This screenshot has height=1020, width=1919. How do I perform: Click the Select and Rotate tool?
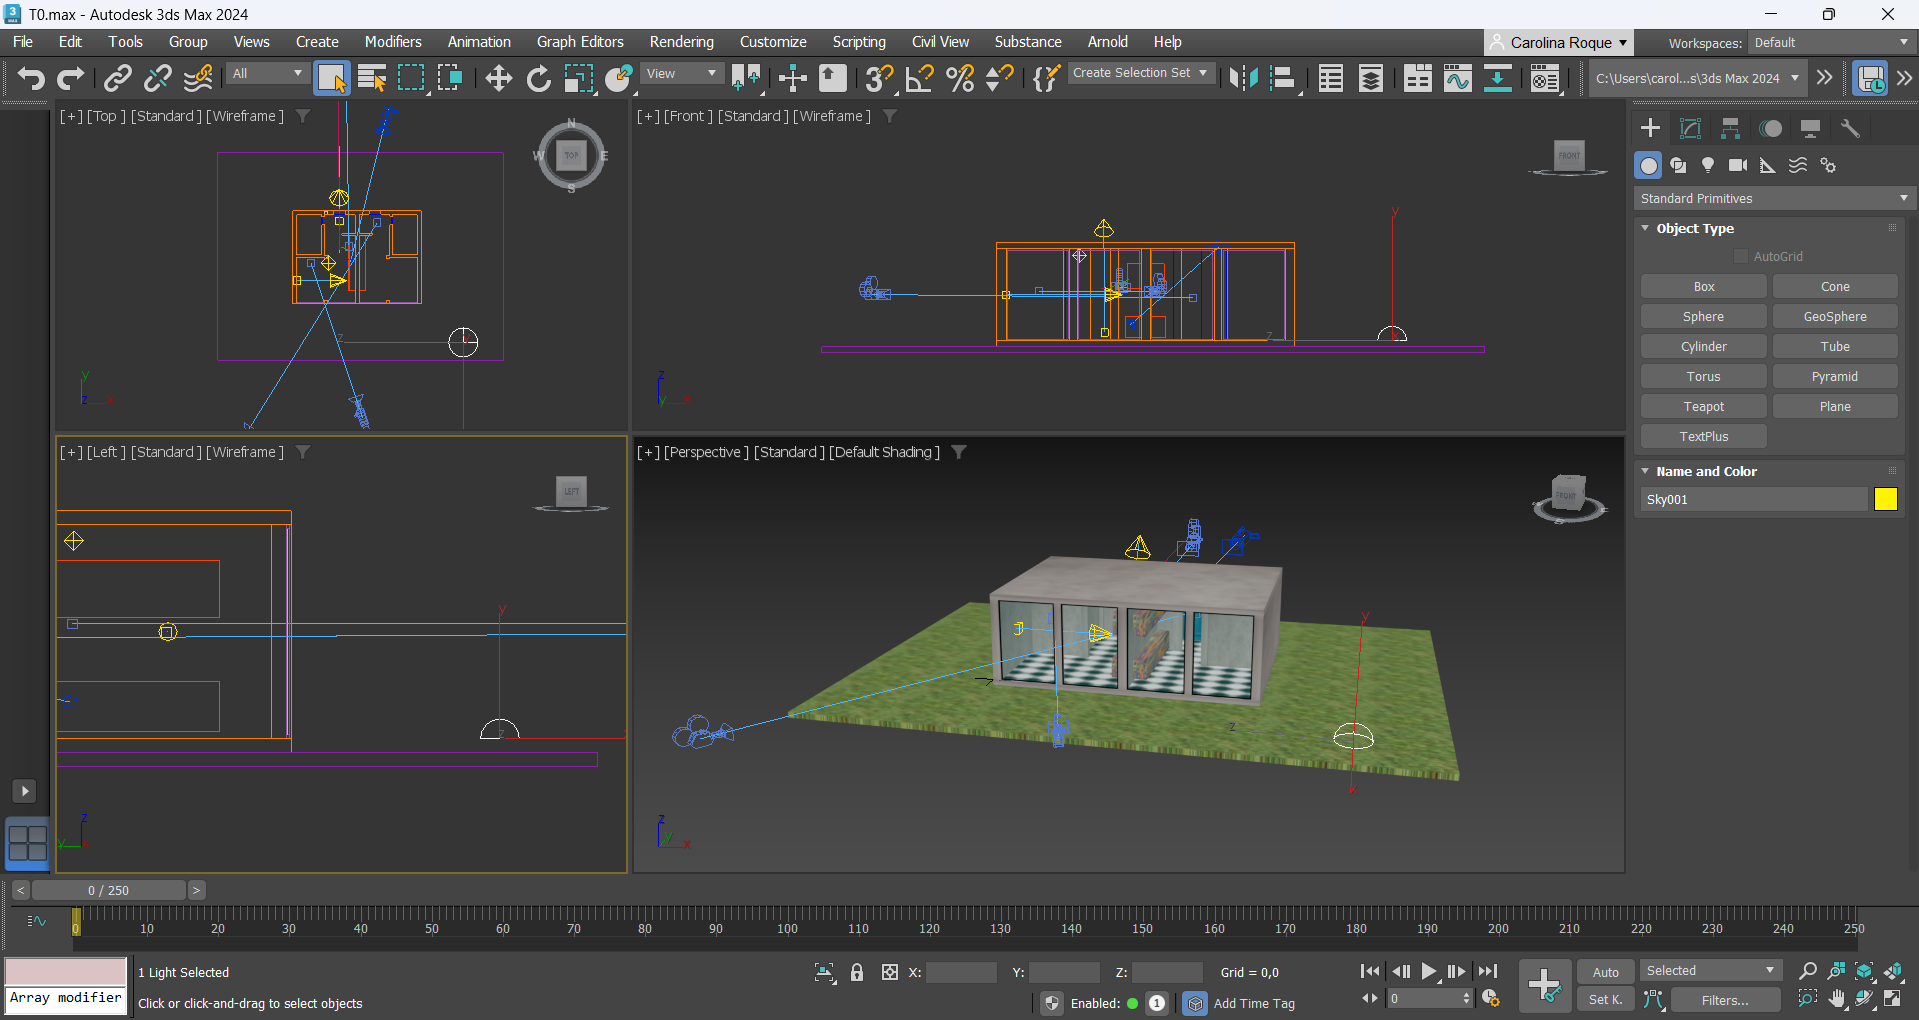coord(538,78)
